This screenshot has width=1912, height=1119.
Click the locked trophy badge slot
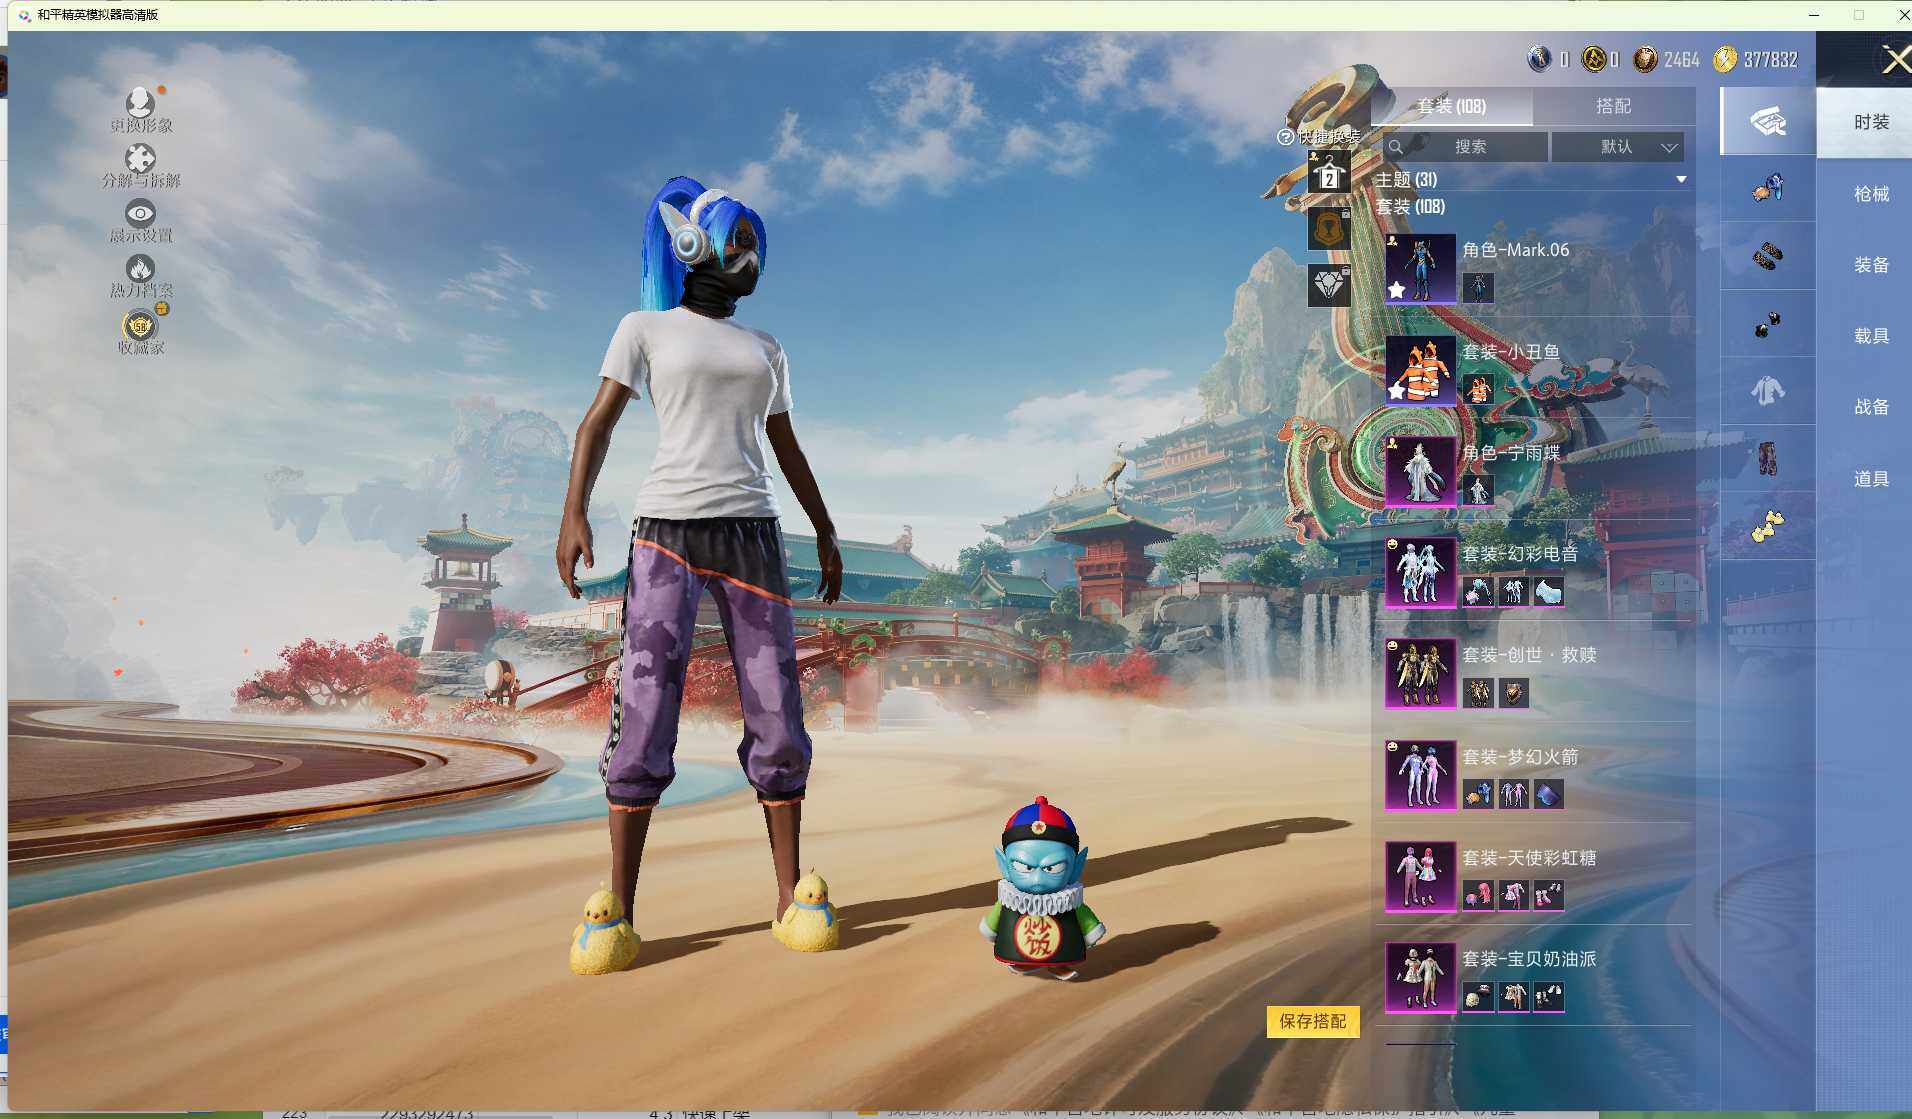point(1329,229)
